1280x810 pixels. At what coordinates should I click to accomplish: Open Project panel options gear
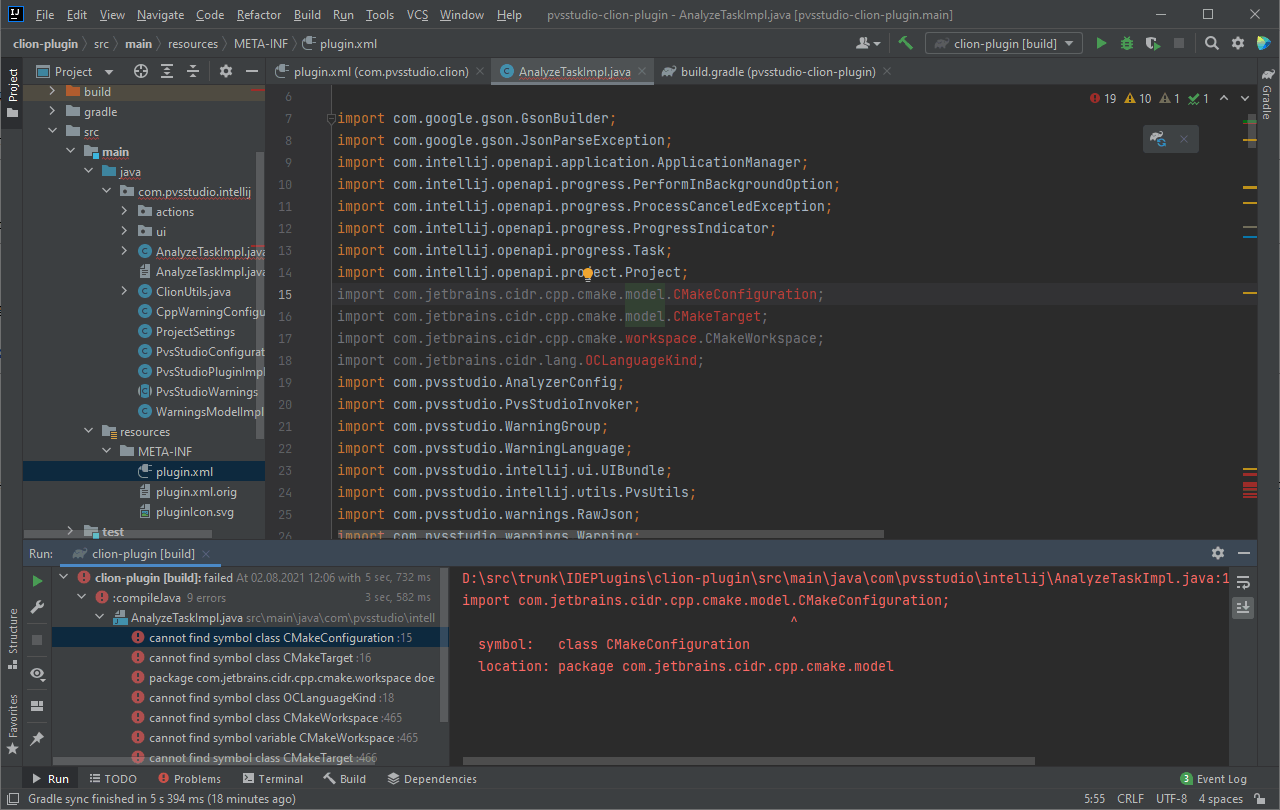226,71
